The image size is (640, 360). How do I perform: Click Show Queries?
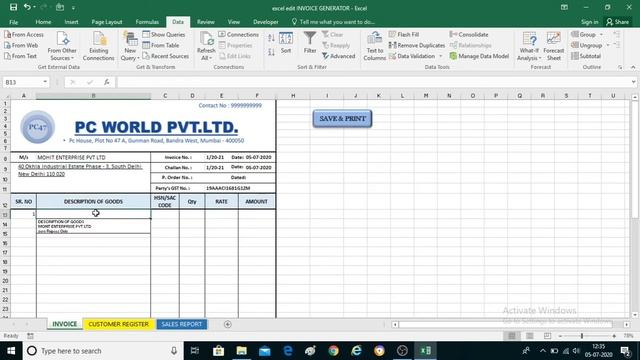[164, 35]
